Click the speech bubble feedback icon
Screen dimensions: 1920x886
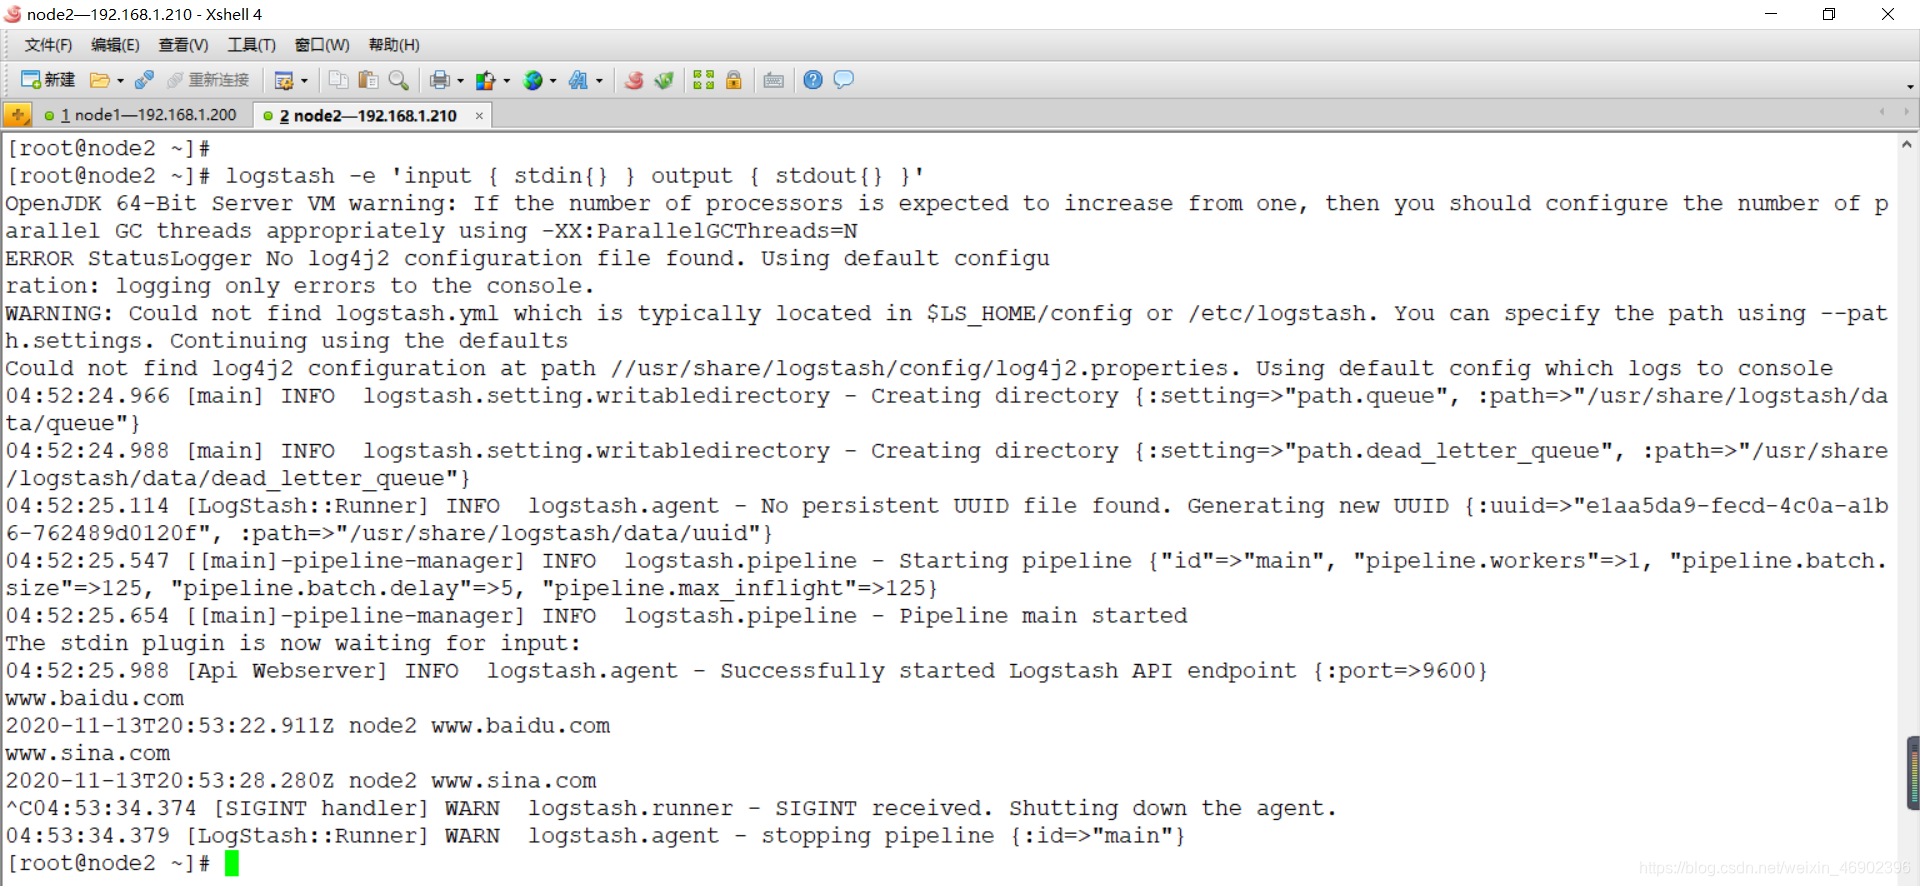click(844, 80)
